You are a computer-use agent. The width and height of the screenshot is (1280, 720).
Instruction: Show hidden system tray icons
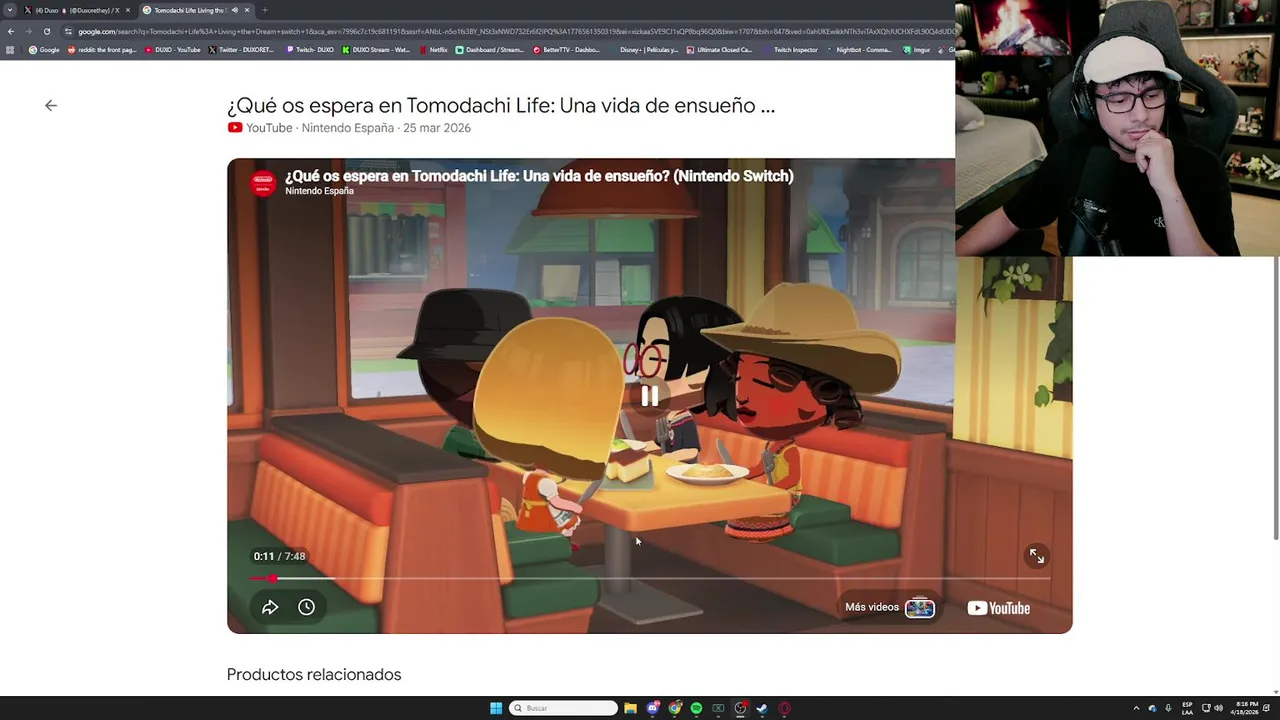click(x=1136, y=708)
